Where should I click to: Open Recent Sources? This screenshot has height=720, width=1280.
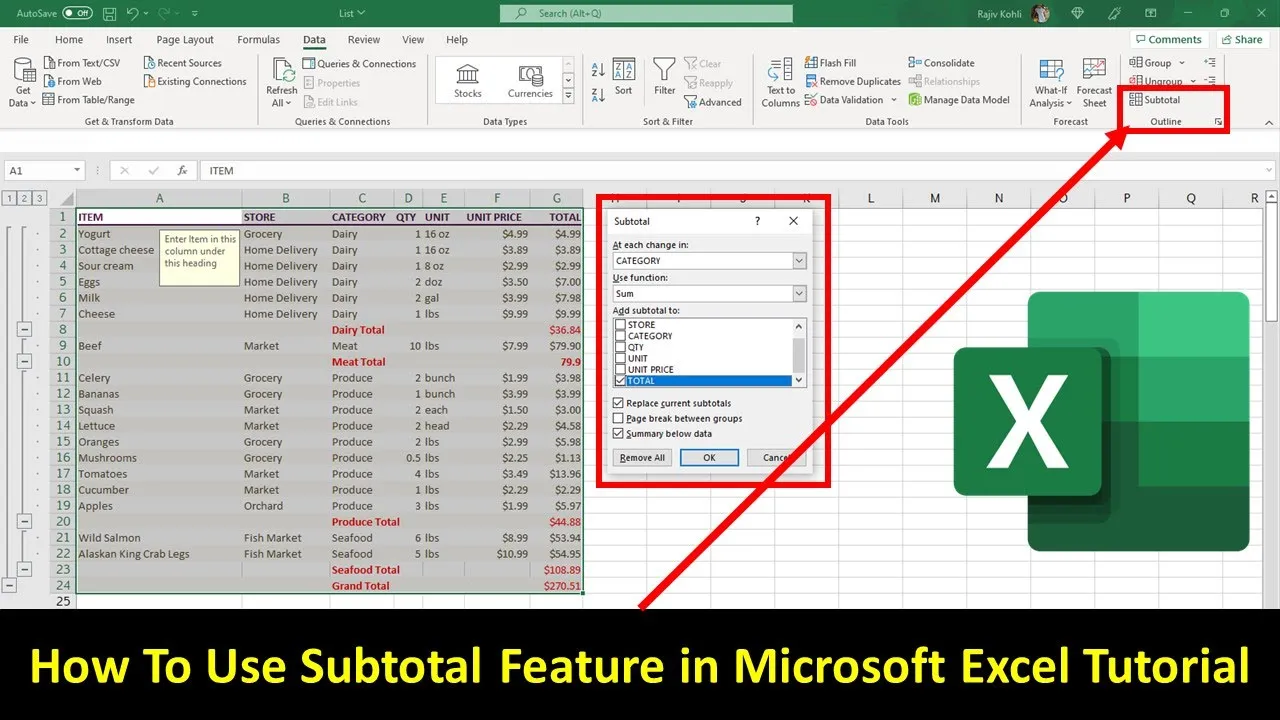coord(182,63)
